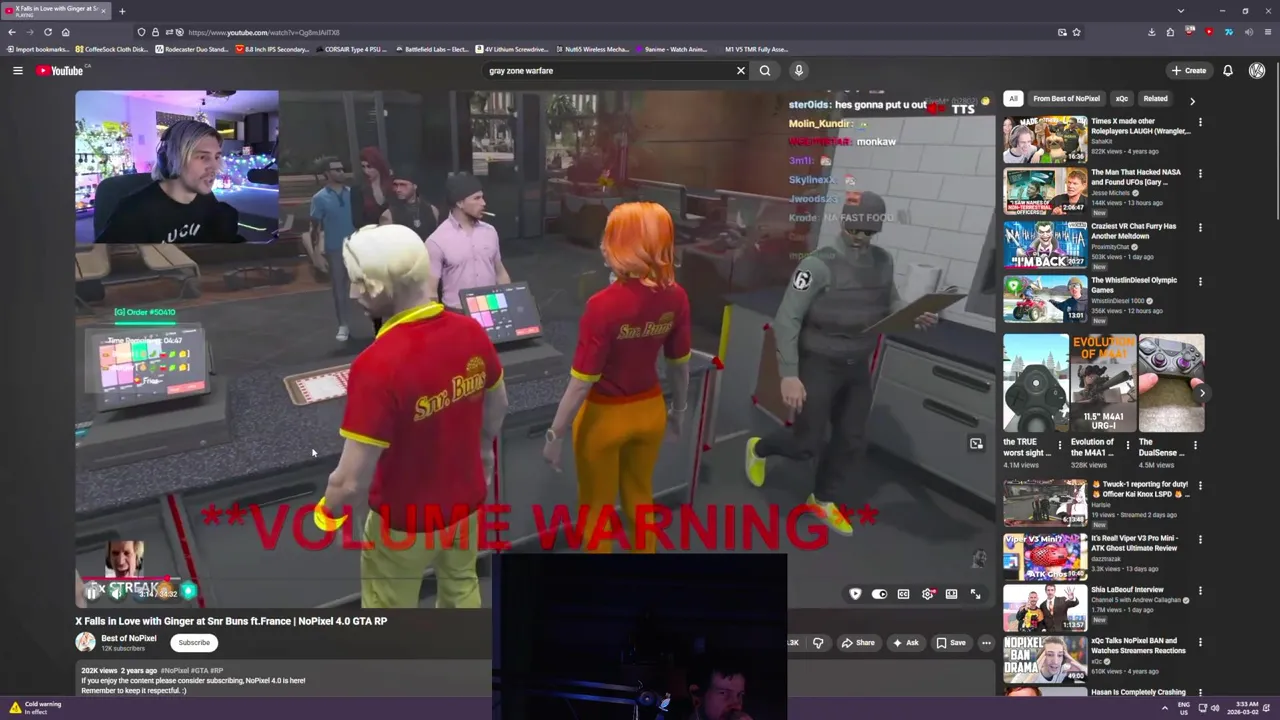Select the 'From Best of NoPixel' chip
This screenshot has width=1280, height=720.
coord(1066,99)
